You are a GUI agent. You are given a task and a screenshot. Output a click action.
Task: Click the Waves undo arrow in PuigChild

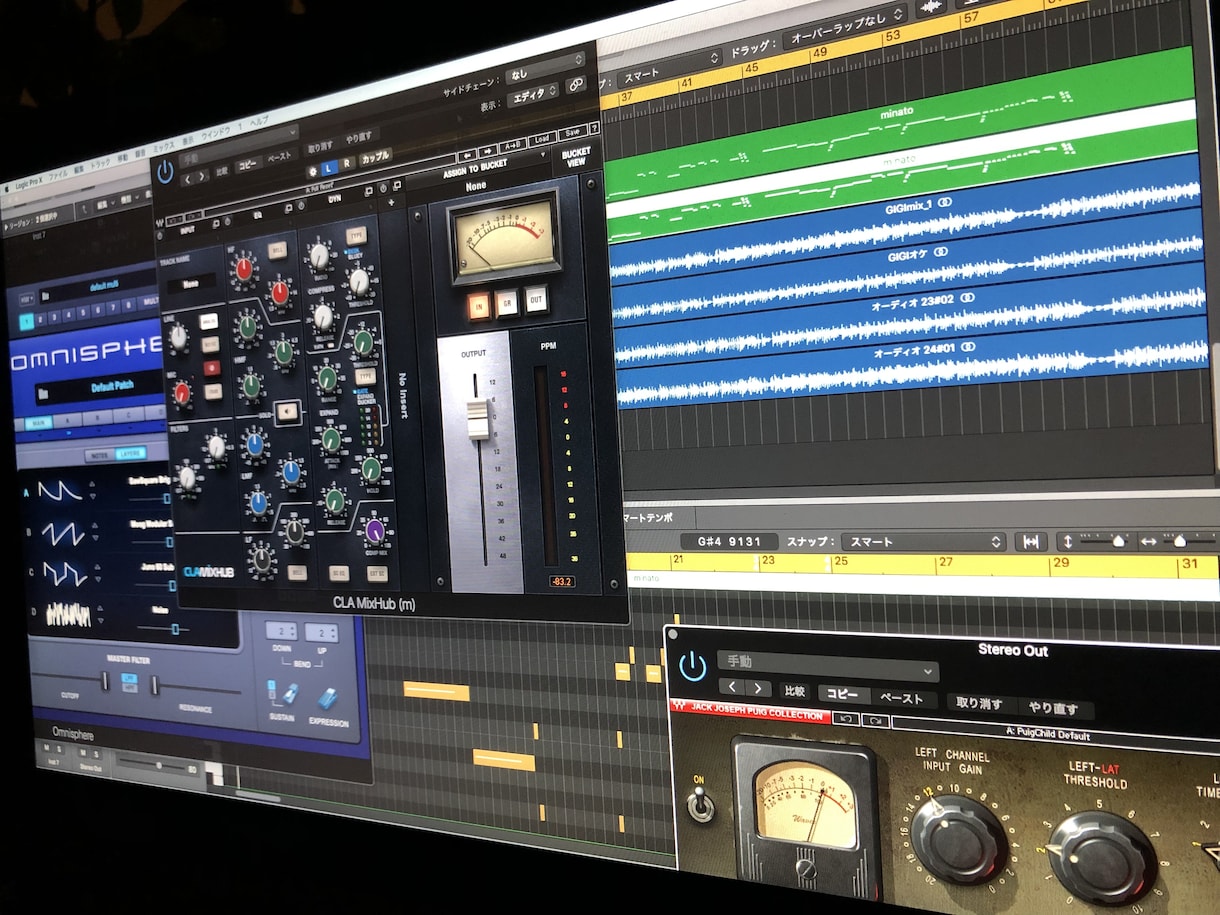pyautogui.click(x=844, y=719)
